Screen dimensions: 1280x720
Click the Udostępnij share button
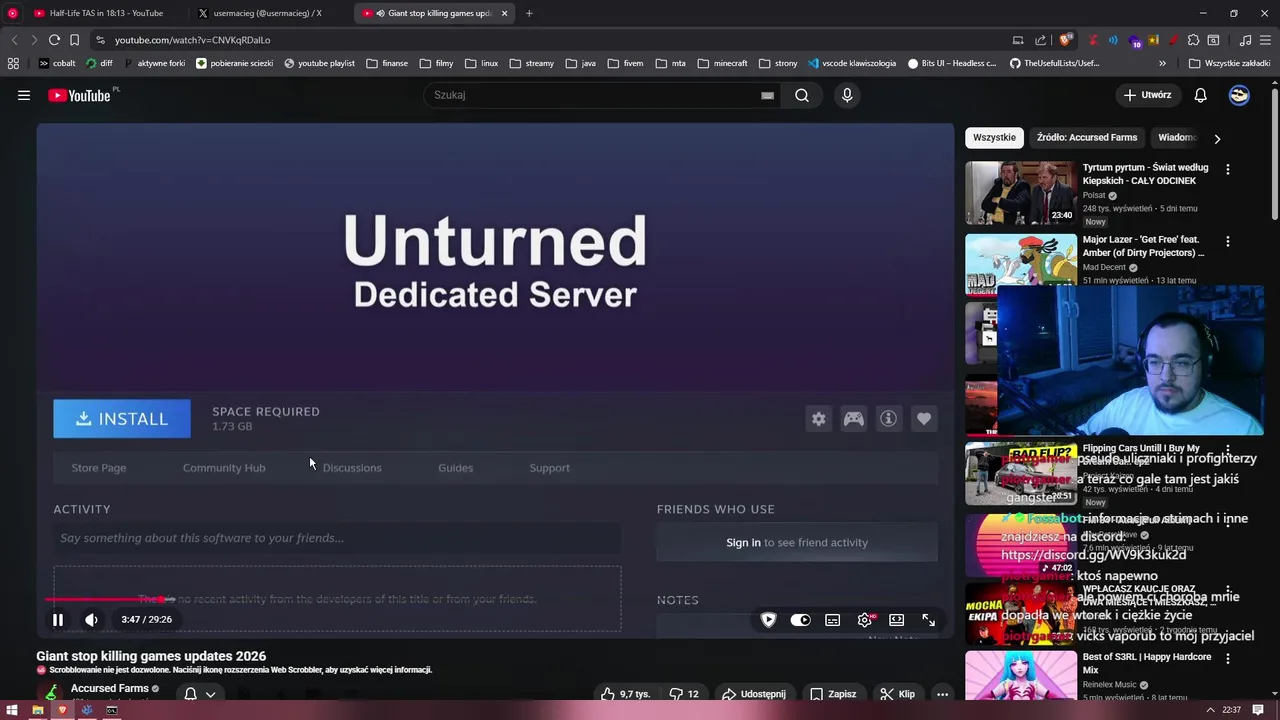pyautogui.click(x=753, y=694)
